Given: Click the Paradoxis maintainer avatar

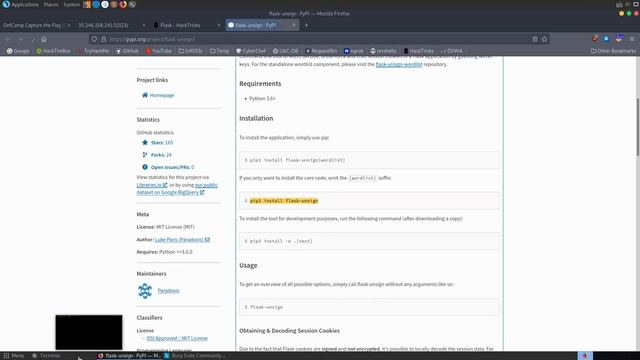Looking at the screenshot, I should 145,291.
